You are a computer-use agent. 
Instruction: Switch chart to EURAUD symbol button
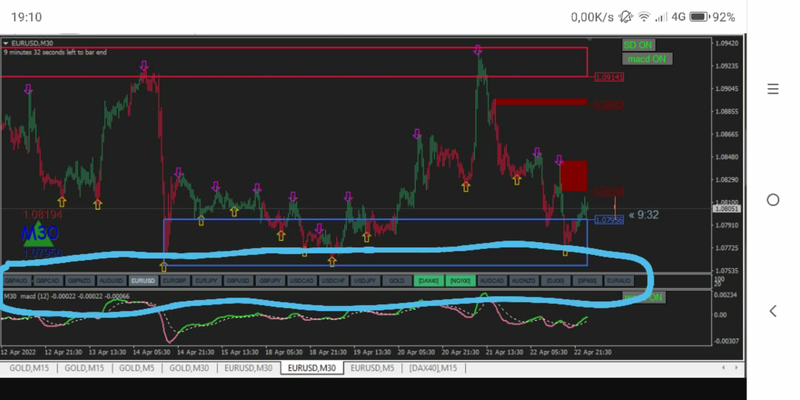[x=618, y=281]
